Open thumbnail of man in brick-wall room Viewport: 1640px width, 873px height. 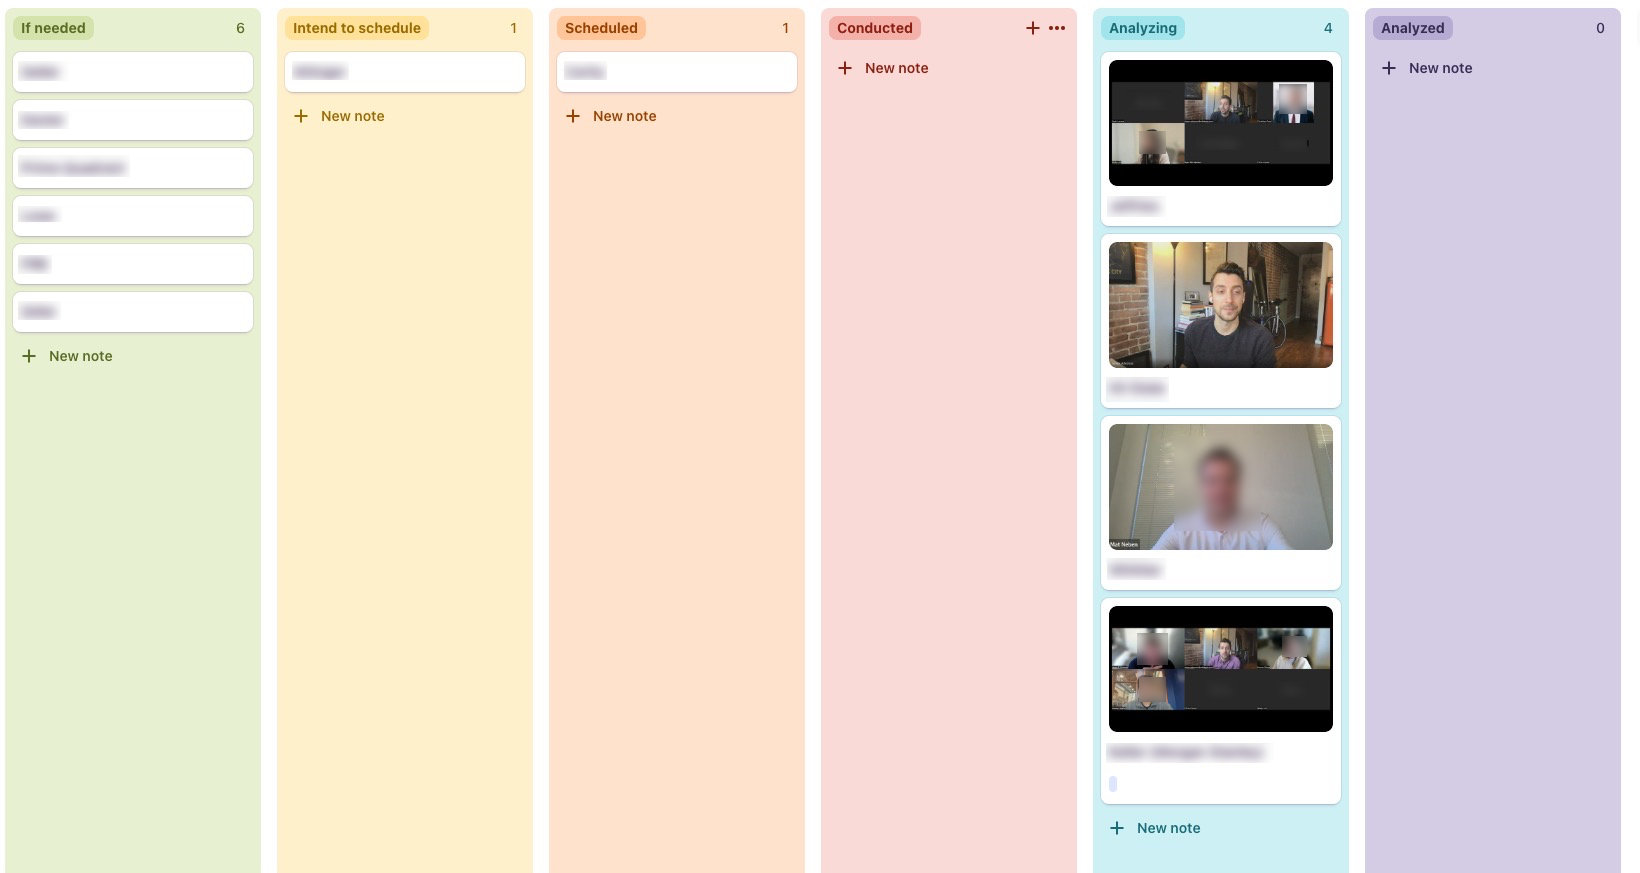[x=1221, y=305]
